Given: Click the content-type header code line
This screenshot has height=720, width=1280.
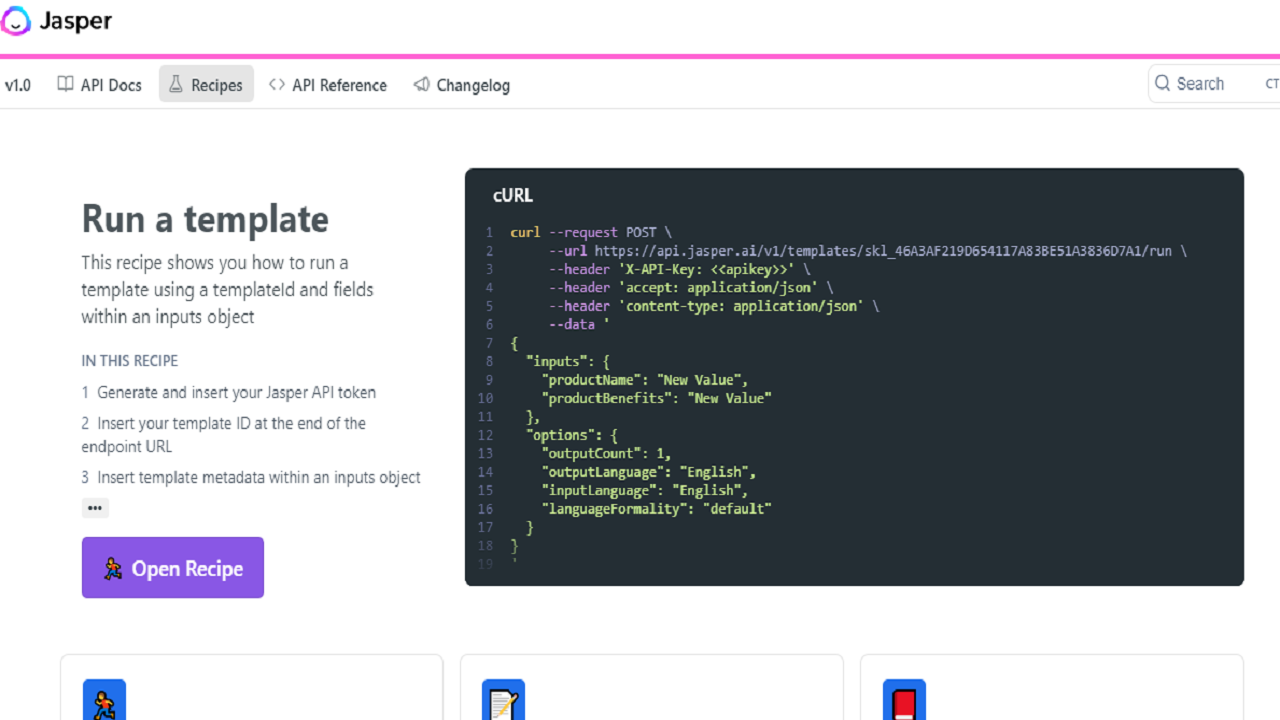Looking at the screenshot, I should click(x=714, y=306).
